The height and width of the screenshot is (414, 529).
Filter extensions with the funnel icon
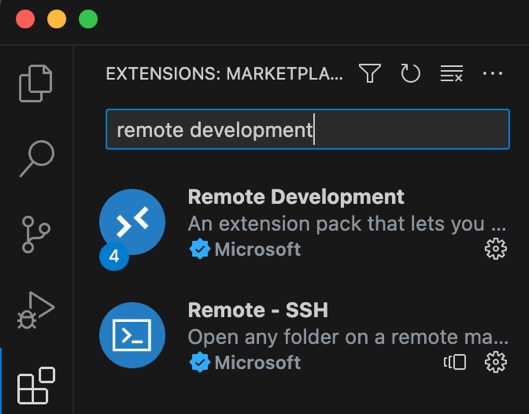point(370,73)
